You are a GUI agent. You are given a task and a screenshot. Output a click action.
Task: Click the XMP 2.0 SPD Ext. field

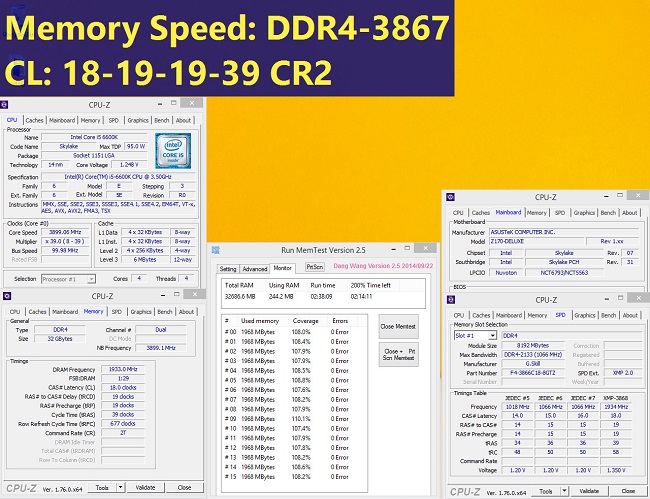click(623, 373)
